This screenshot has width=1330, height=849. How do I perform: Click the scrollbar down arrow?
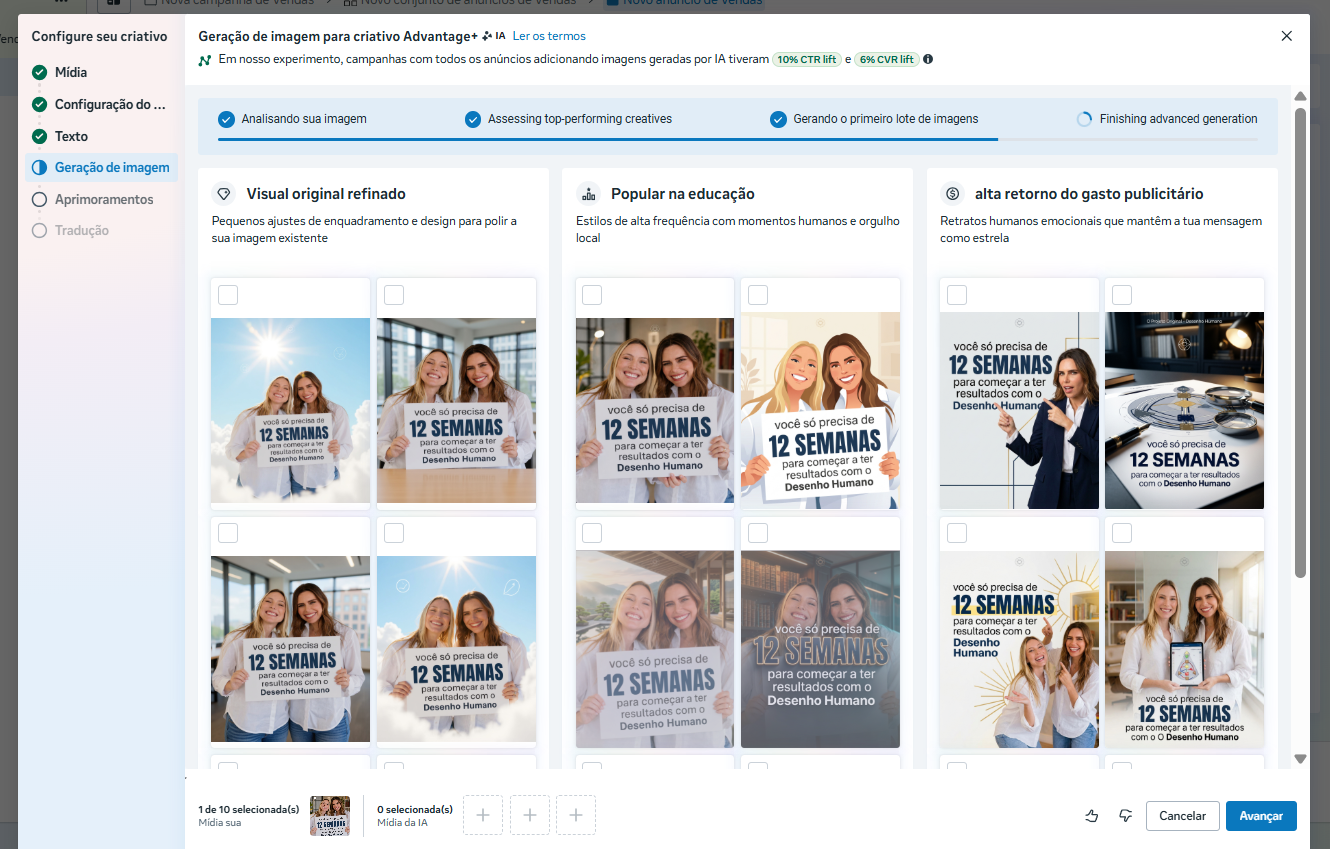pyautogui.click(x=1300, y=759)
